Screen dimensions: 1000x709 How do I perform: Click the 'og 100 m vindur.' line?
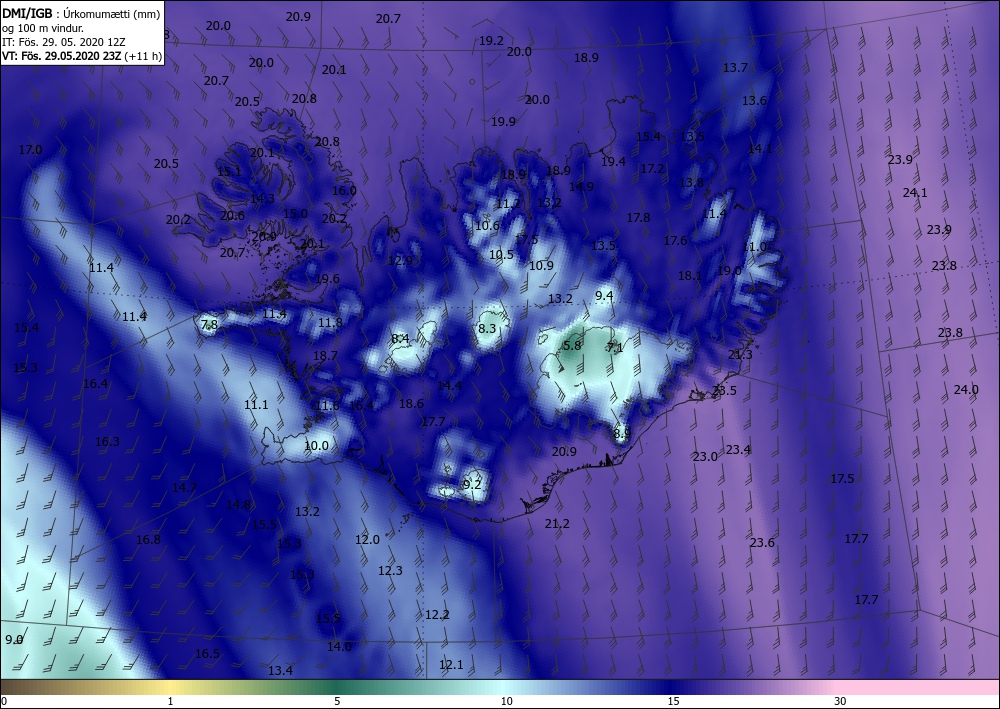click(43, 28)
